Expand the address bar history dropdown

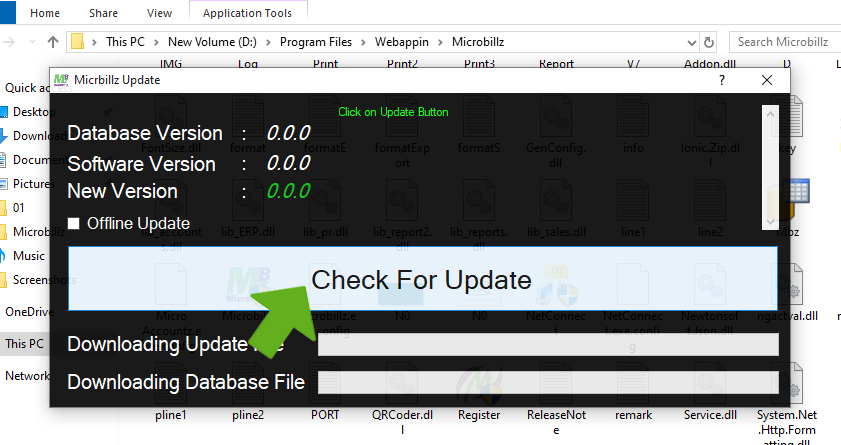(x=691, y=42)
